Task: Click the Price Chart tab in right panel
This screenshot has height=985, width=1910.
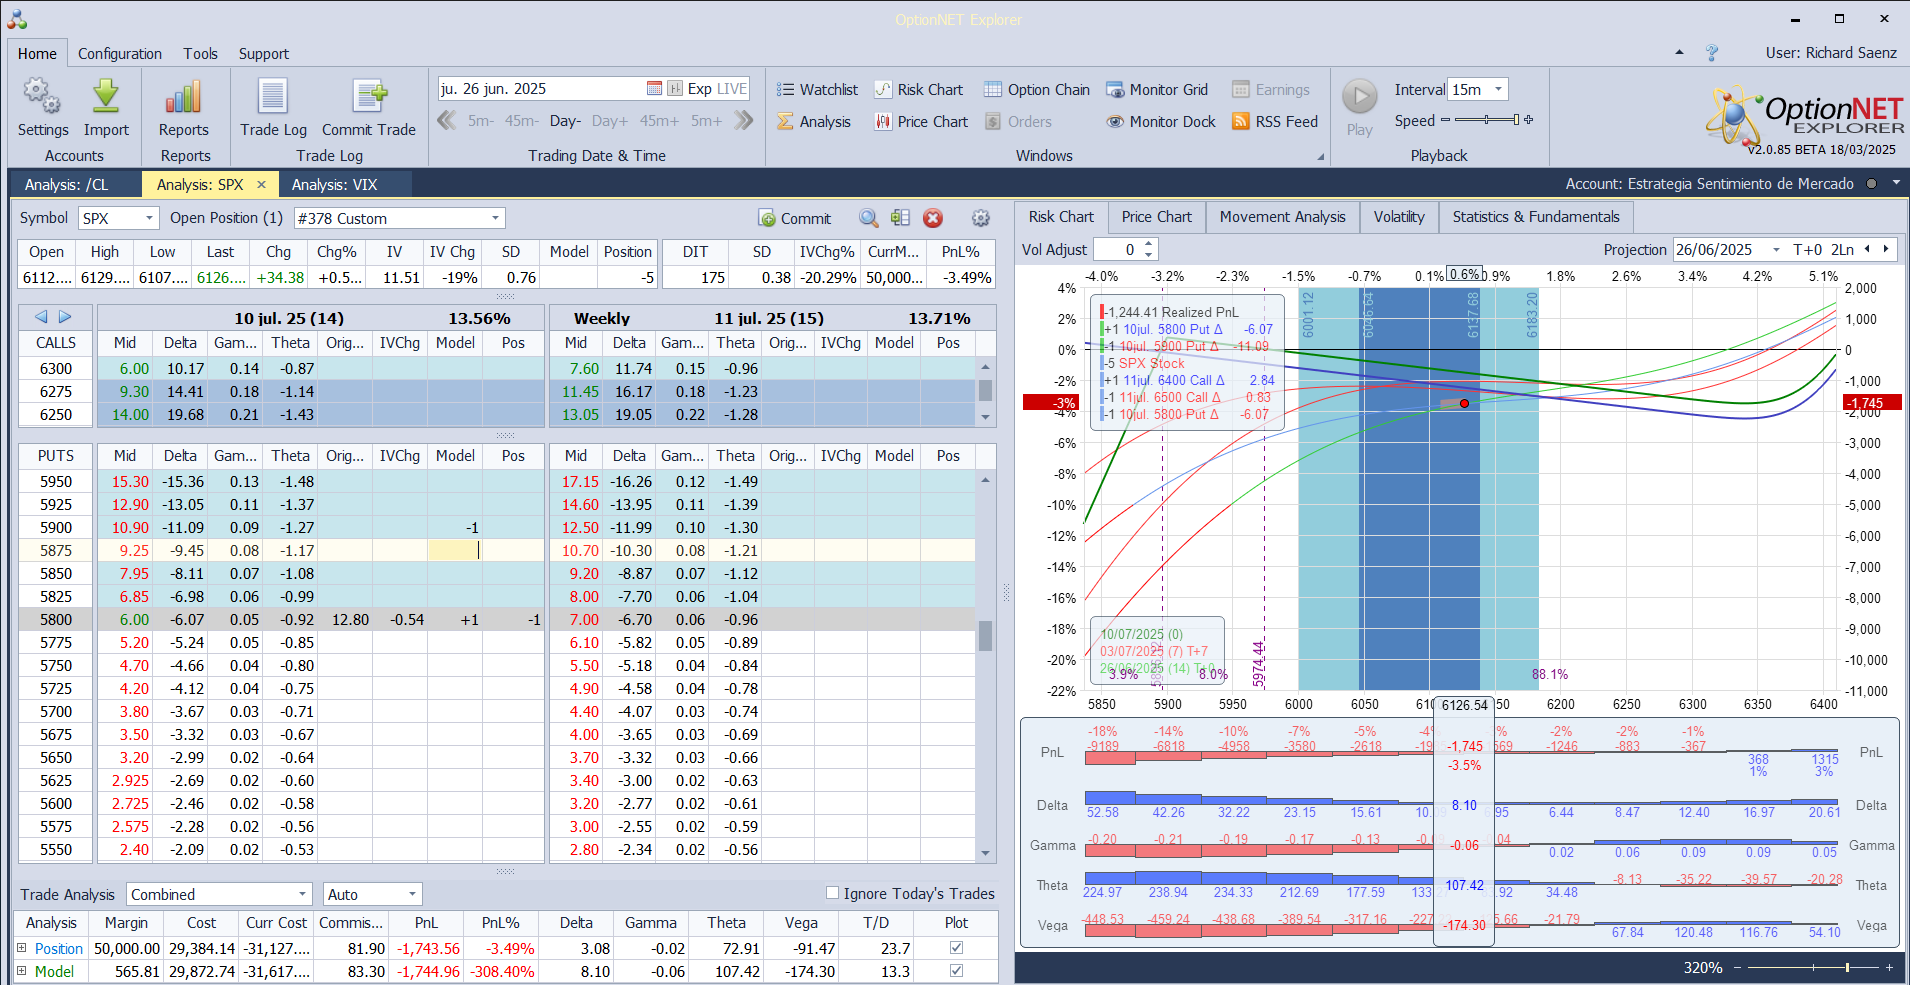Action: click(1156, 217)
